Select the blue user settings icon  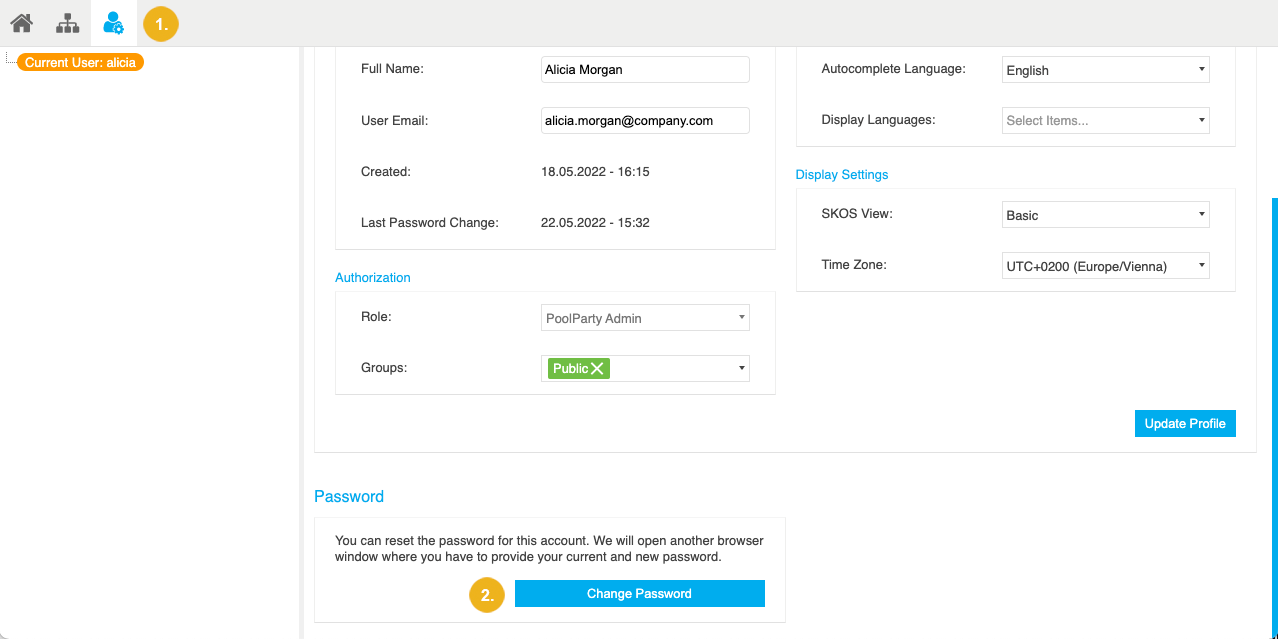113,23
